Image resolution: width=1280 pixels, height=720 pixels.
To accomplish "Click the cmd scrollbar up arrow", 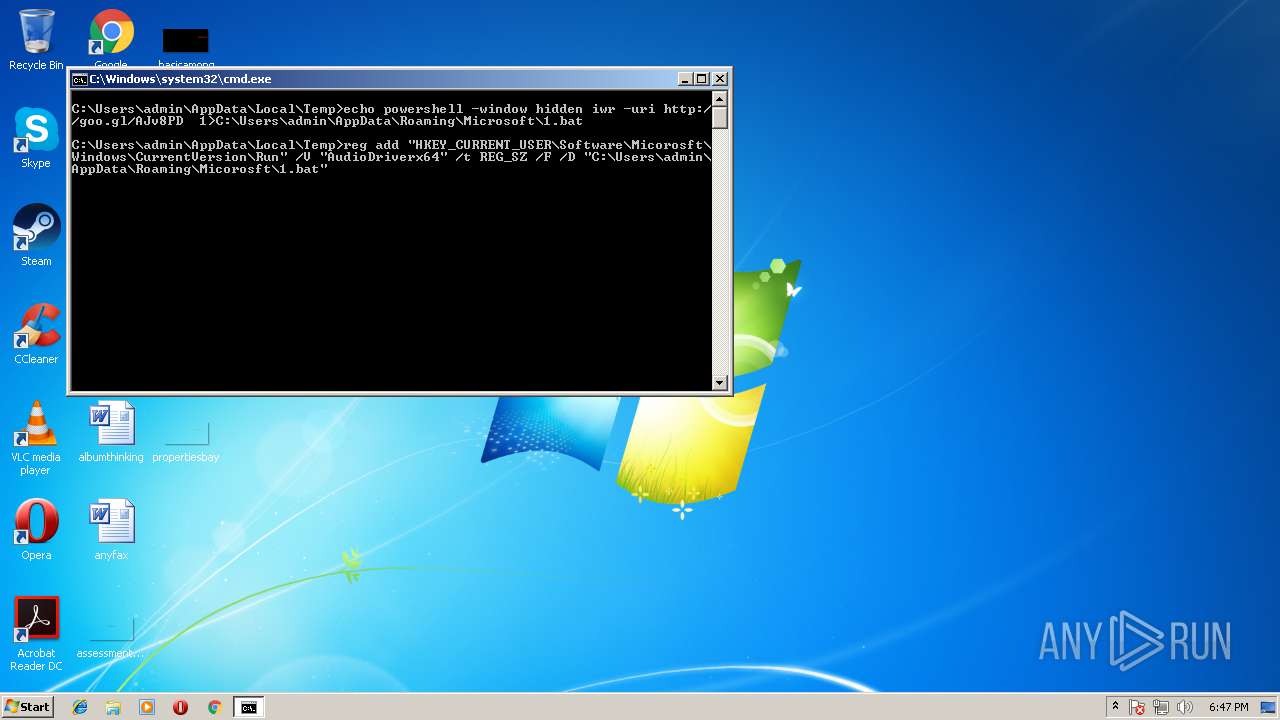I will [x=719, y=98].
